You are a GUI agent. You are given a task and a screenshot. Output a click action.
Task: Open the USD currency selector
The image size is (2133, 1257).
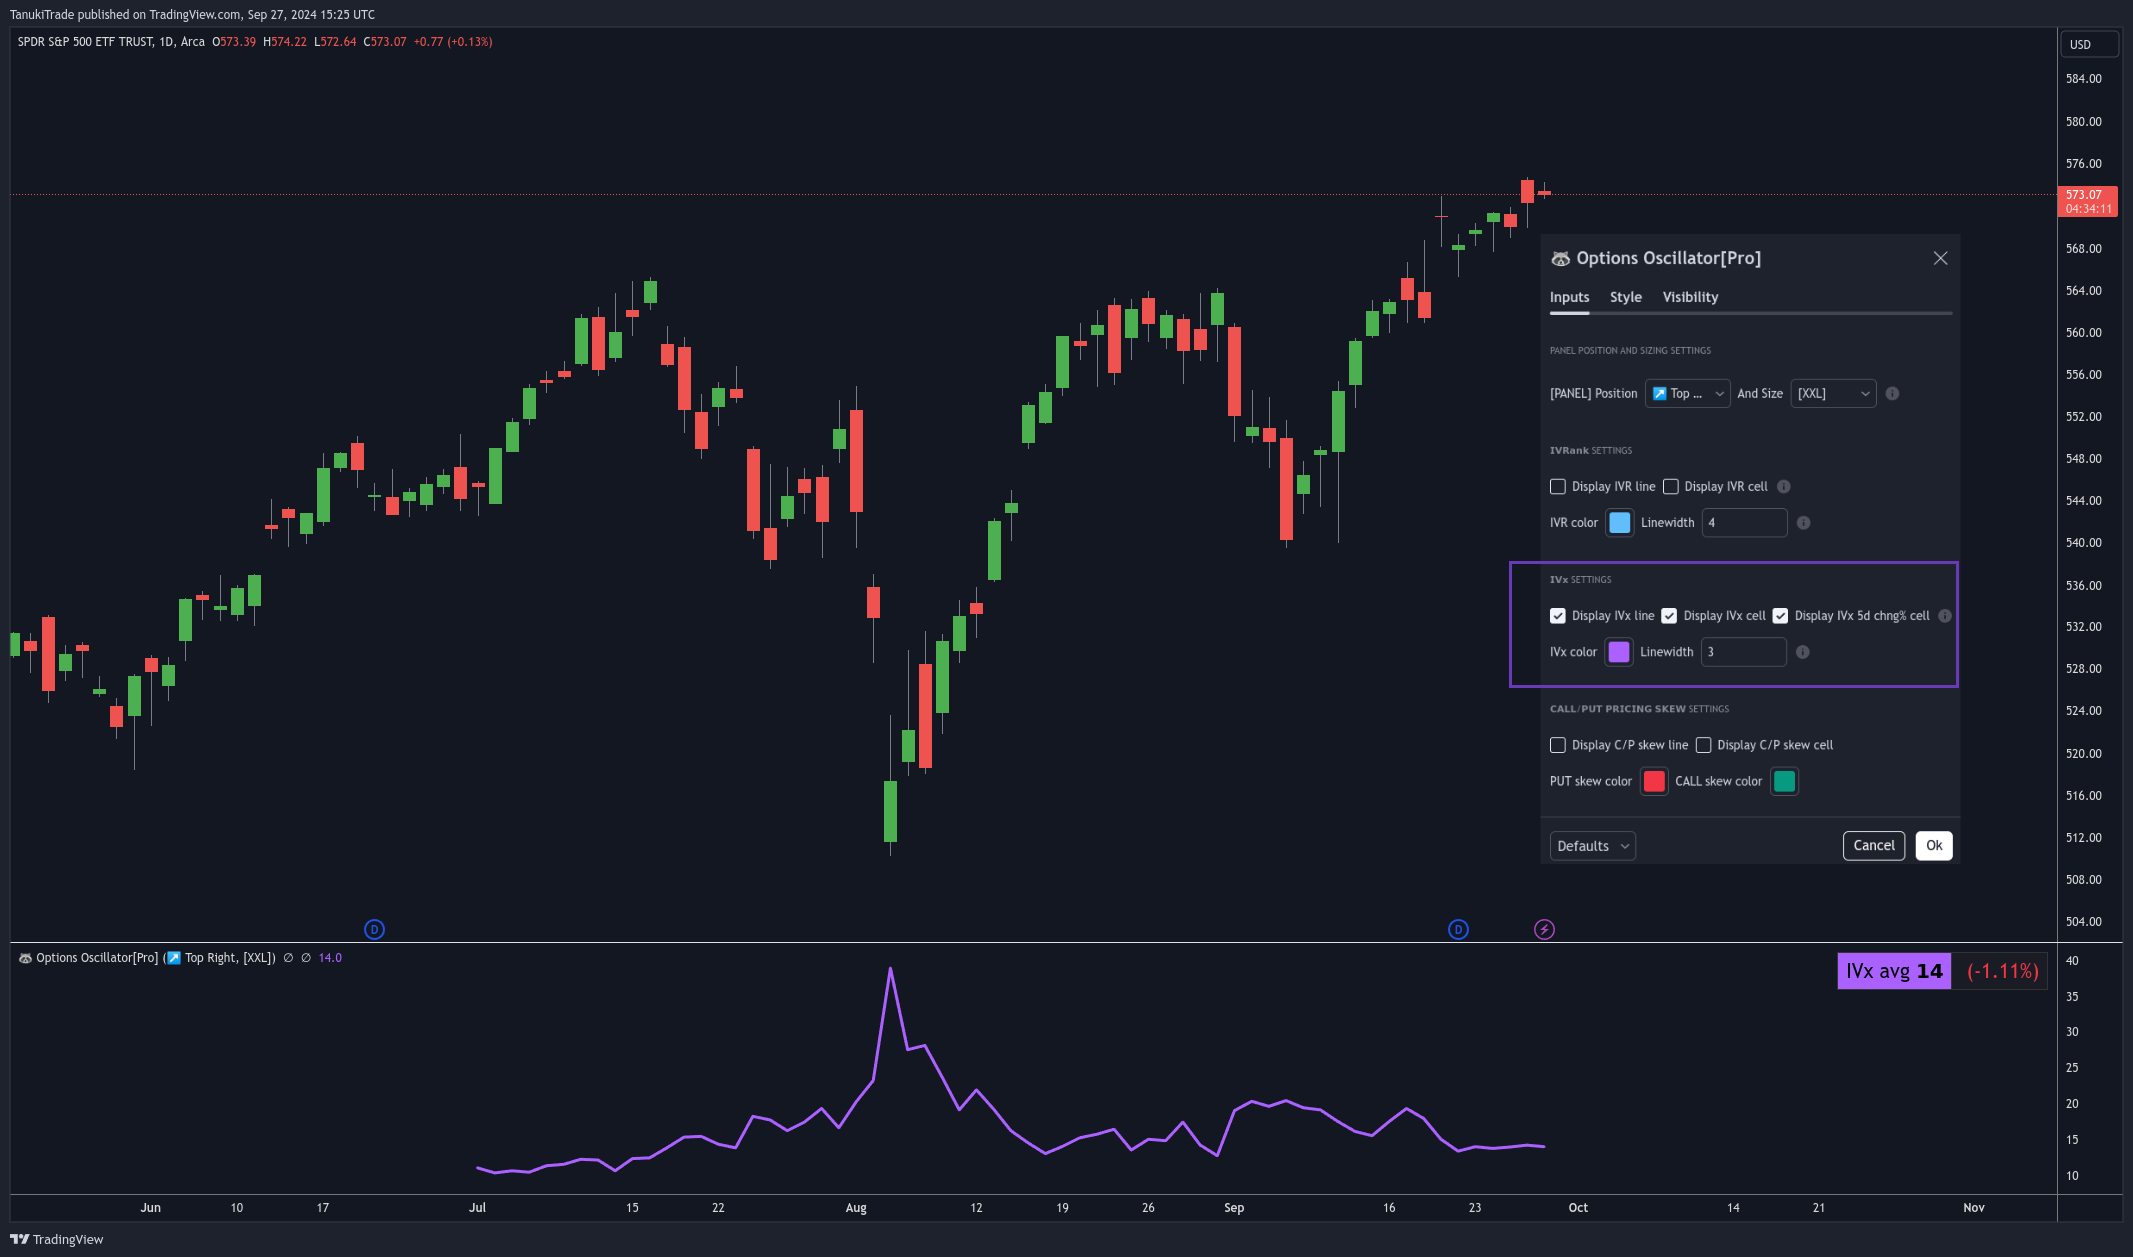point(2088,45)
